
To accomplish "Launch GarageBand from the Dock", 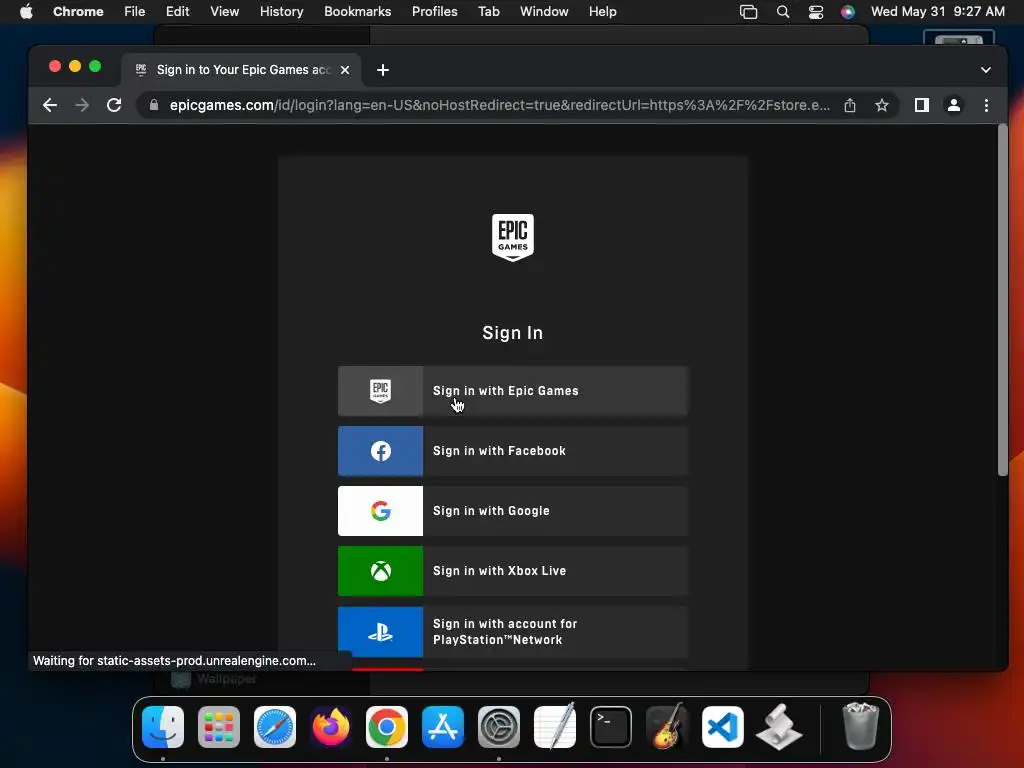I will point(667,726).
